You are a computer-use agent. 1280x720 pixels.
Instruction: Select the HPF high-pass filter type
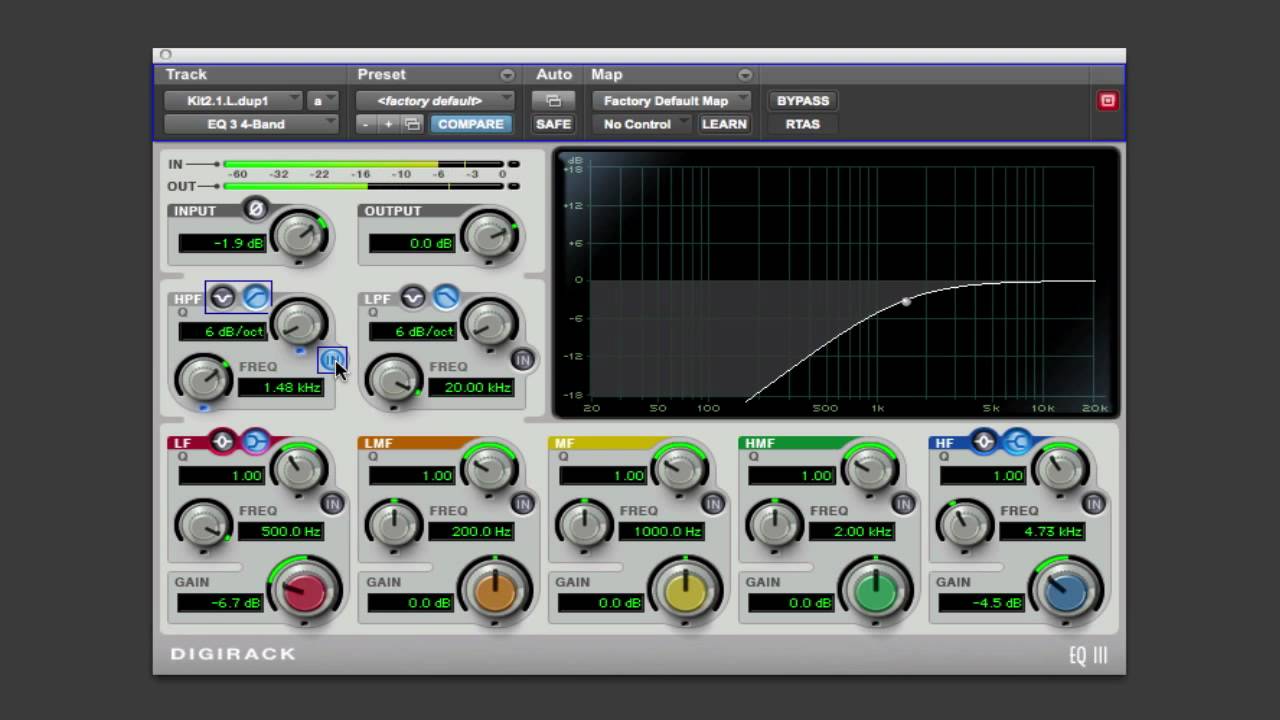(256, 297)
